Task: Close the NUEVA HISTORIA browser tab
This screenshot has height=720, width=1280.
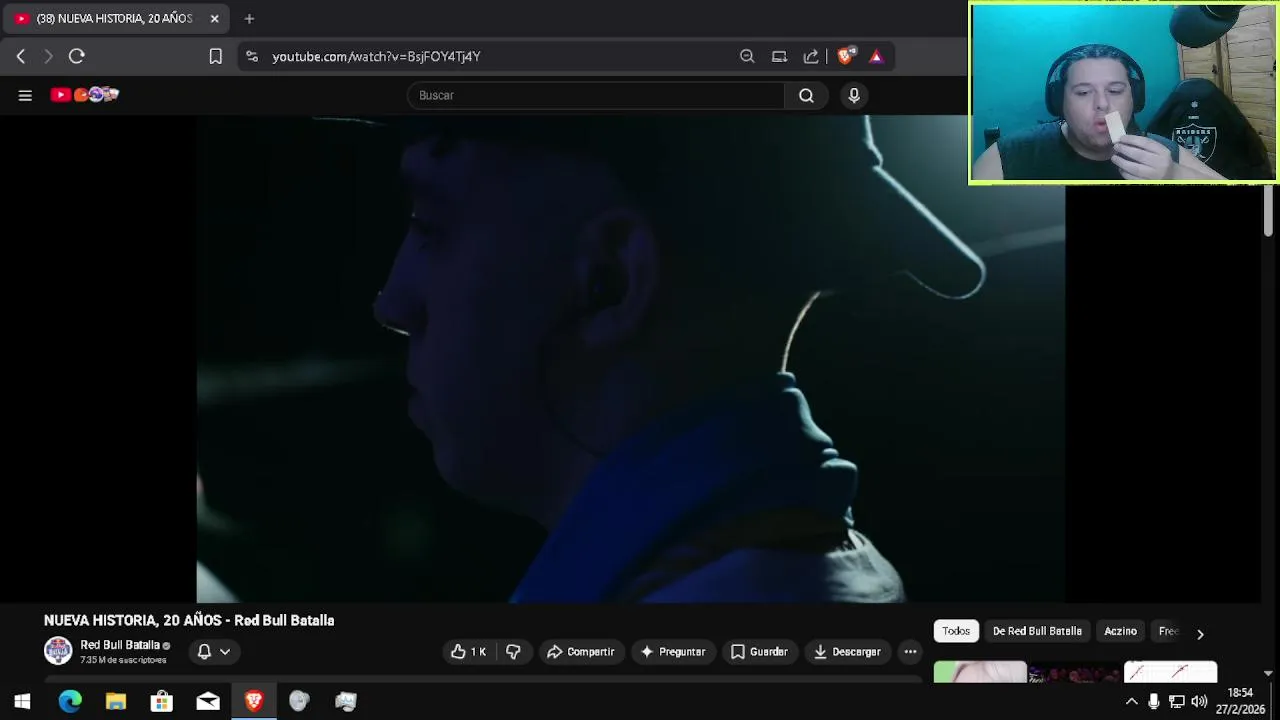Action: [214, 19]
